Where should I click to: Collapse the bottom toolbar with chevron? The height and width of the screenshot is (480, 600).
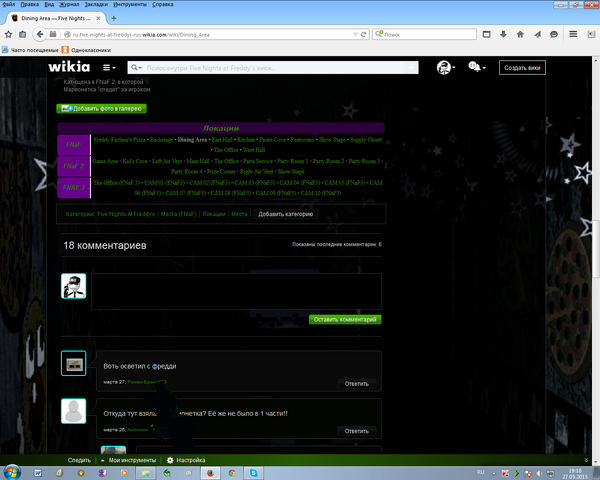[x=586, y=460]
